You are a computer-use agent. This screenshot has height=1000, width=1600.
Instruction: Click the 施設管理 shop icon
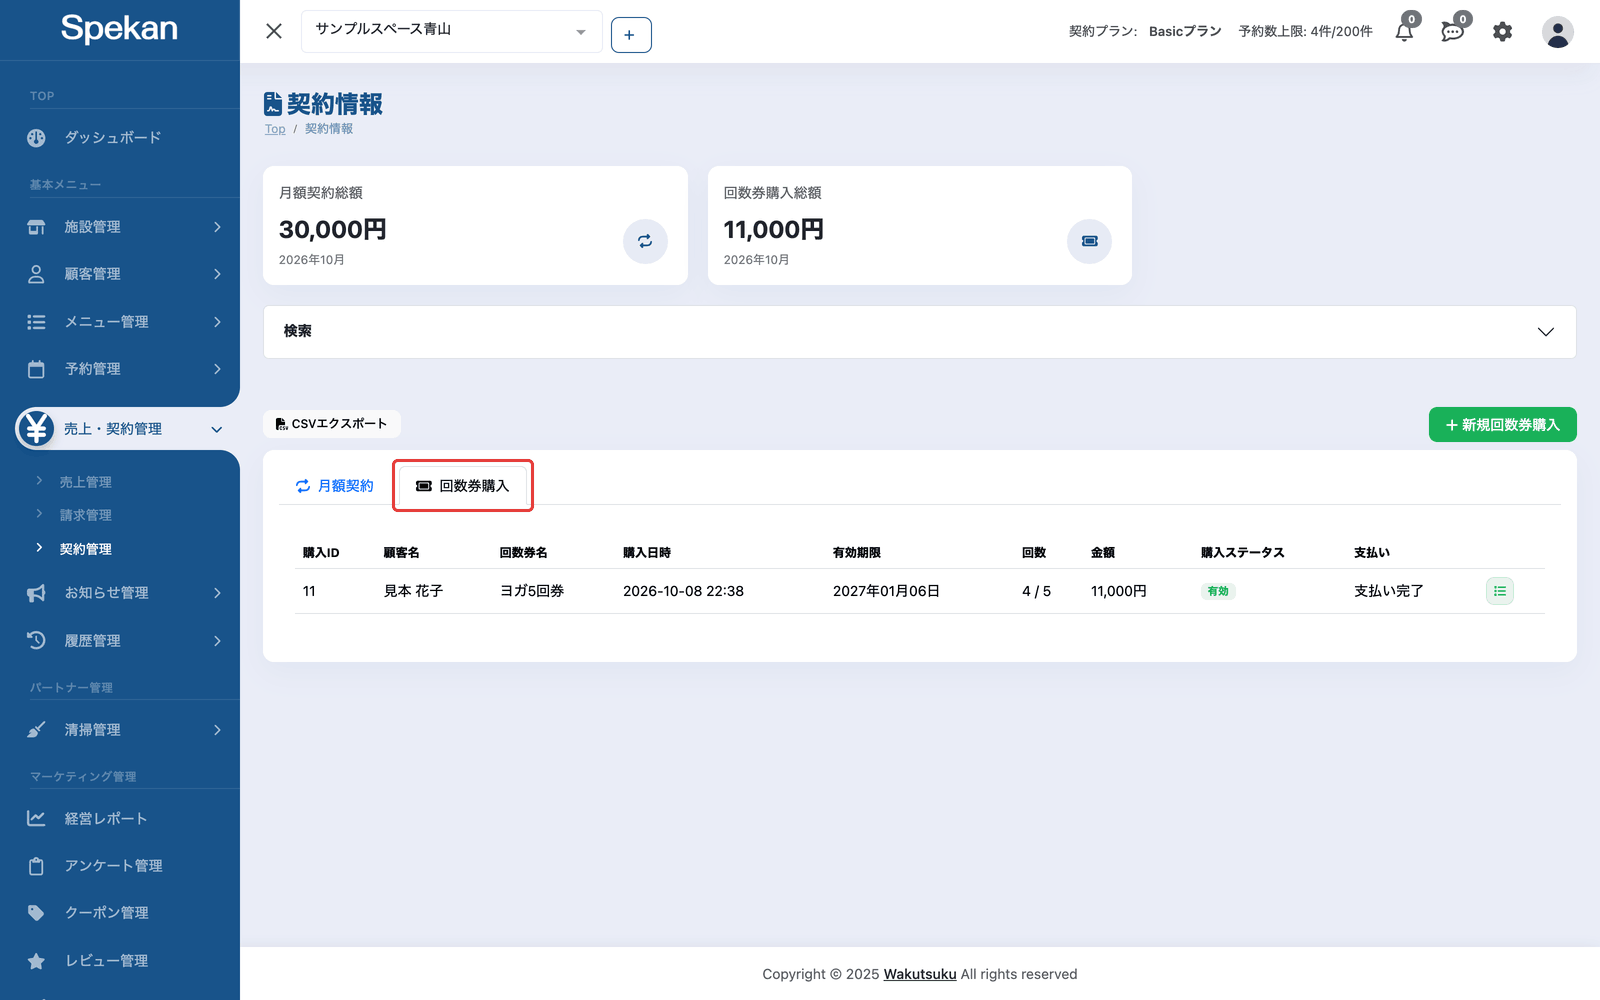pos(36,227)
